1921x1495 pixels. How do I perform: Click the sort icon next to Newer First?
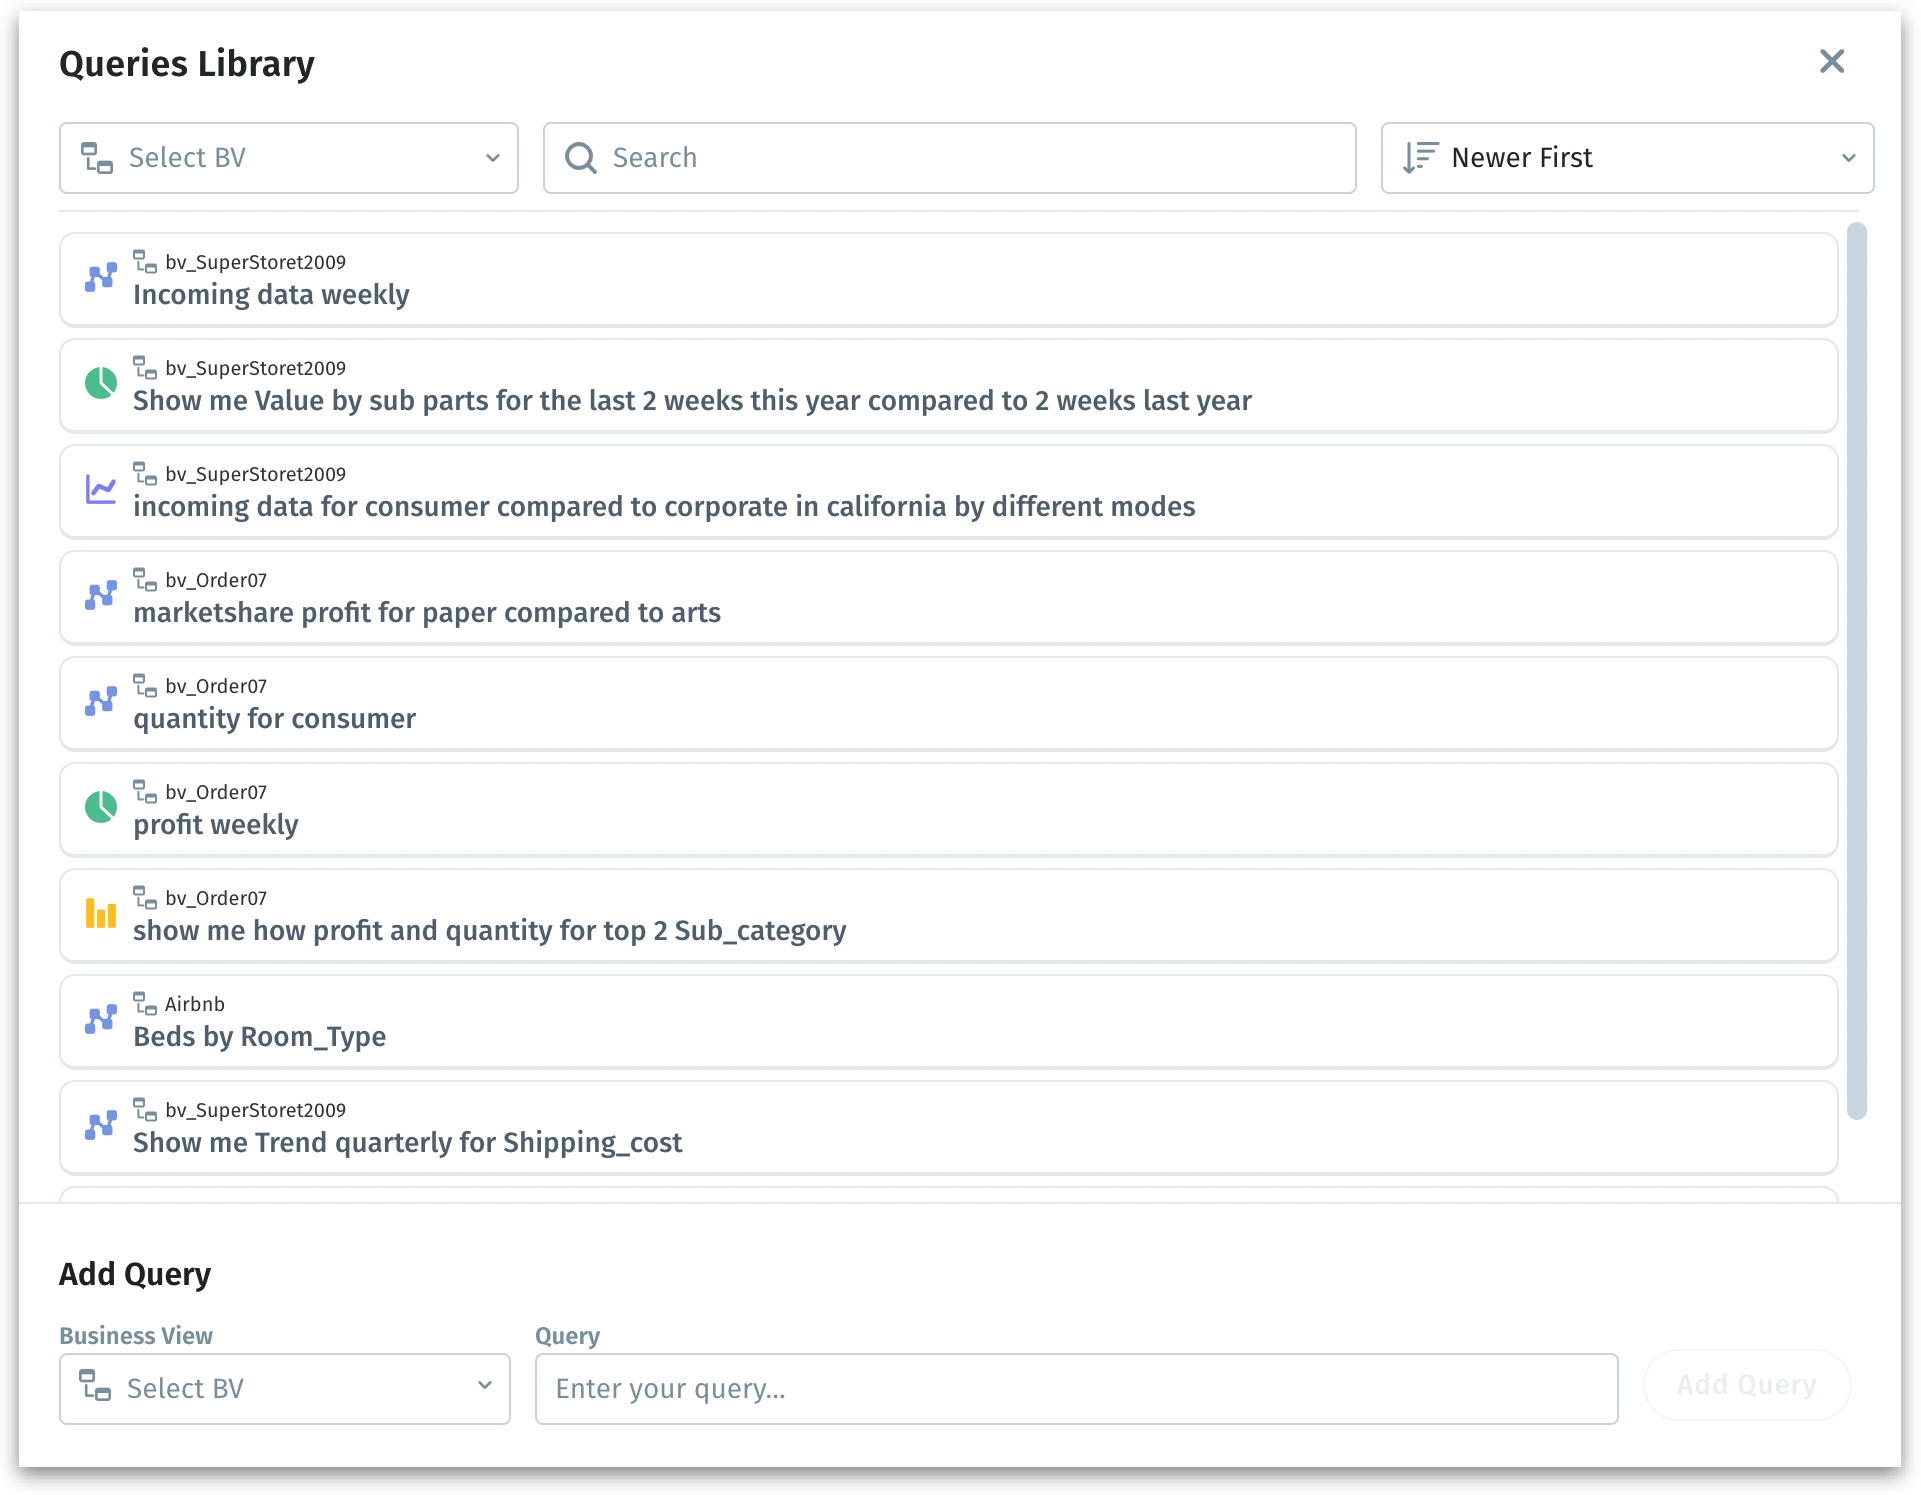1419,158
